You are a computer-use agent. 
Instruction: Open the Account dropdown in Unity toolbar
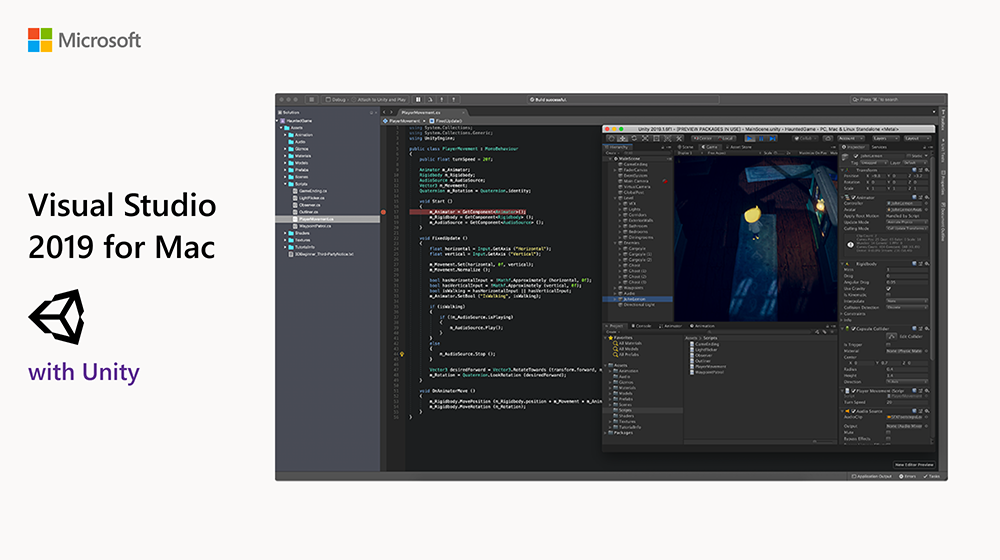tap(851, 138)
